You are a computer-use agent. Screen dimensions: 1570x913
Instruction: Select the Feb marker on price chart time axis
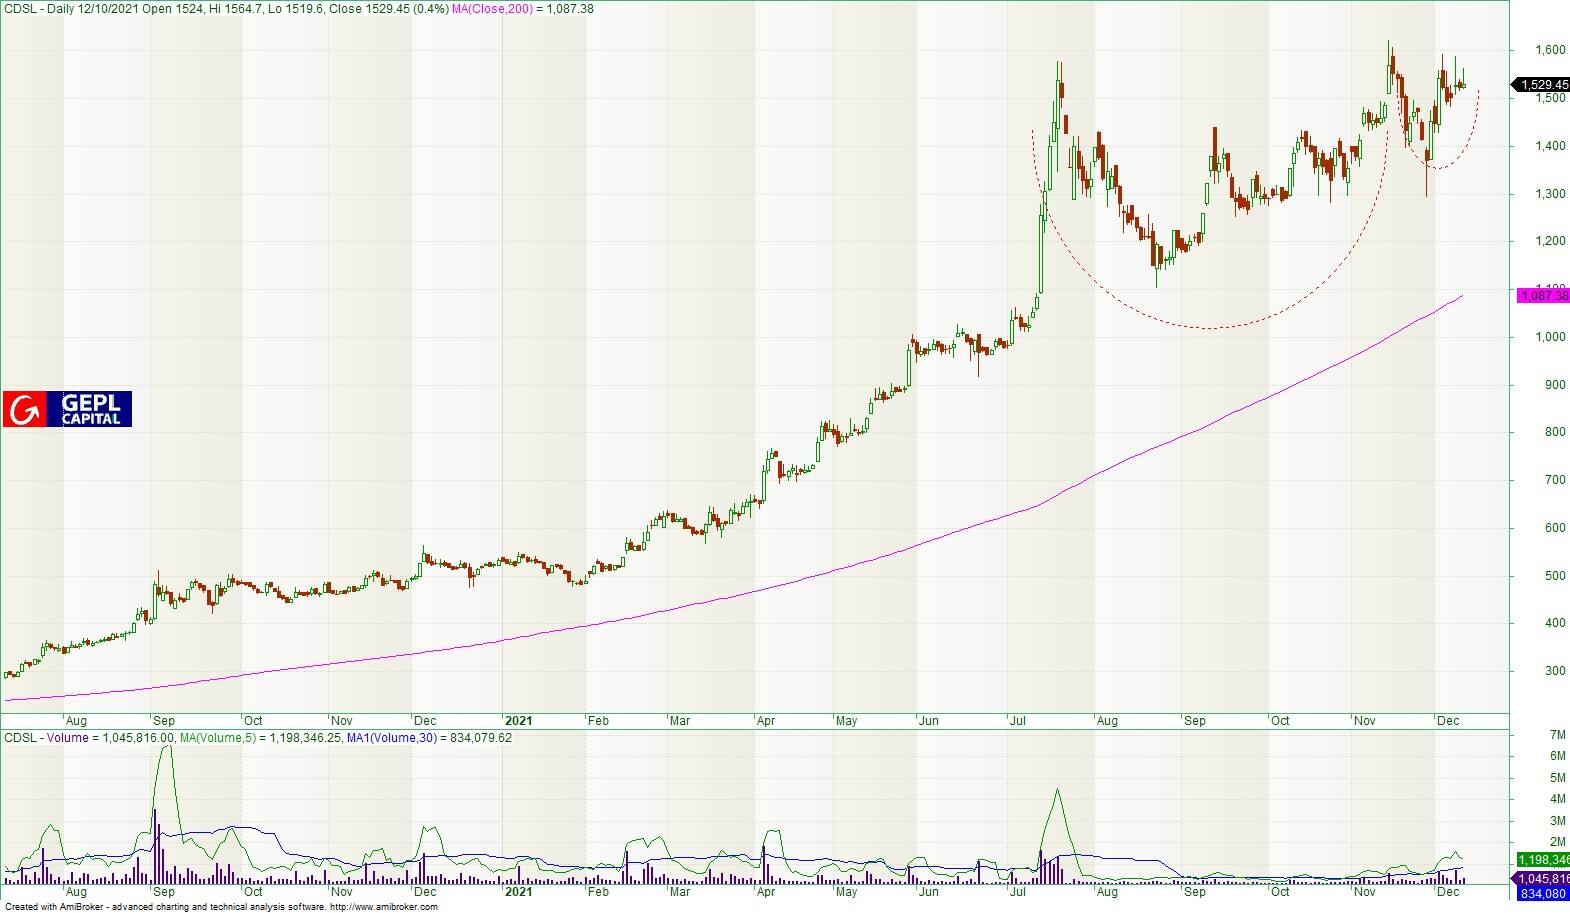coord(598,720)
